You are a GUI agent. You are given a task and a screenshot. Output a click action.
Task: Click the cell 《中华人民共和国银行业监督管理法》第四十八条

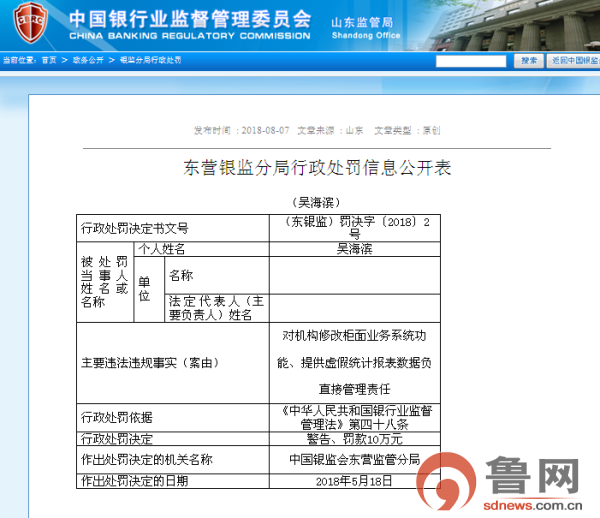pyautogui.click(x=355, y=418)
